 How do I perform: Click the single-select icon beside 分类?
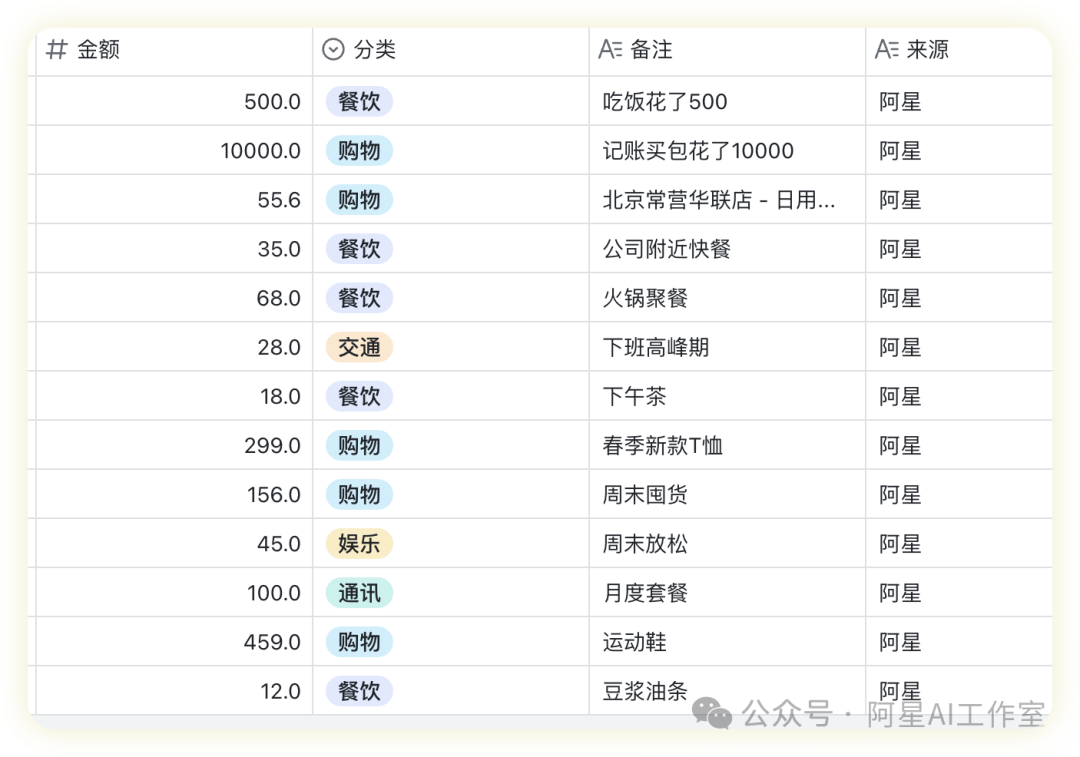333,50
